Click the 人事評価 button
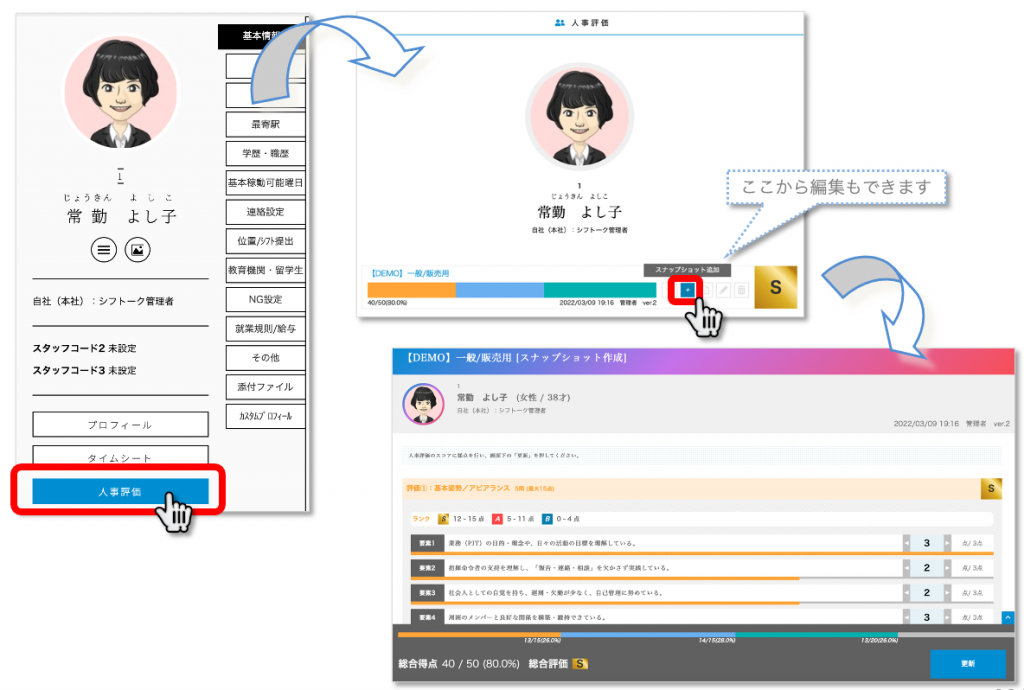This screenshot has width=1024, height=690. coord(120,491)
